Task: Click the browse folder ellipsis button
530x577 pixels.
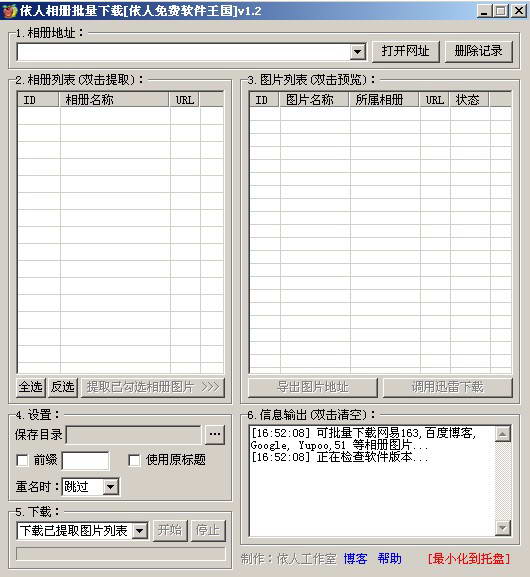Action: coord(215,435)
